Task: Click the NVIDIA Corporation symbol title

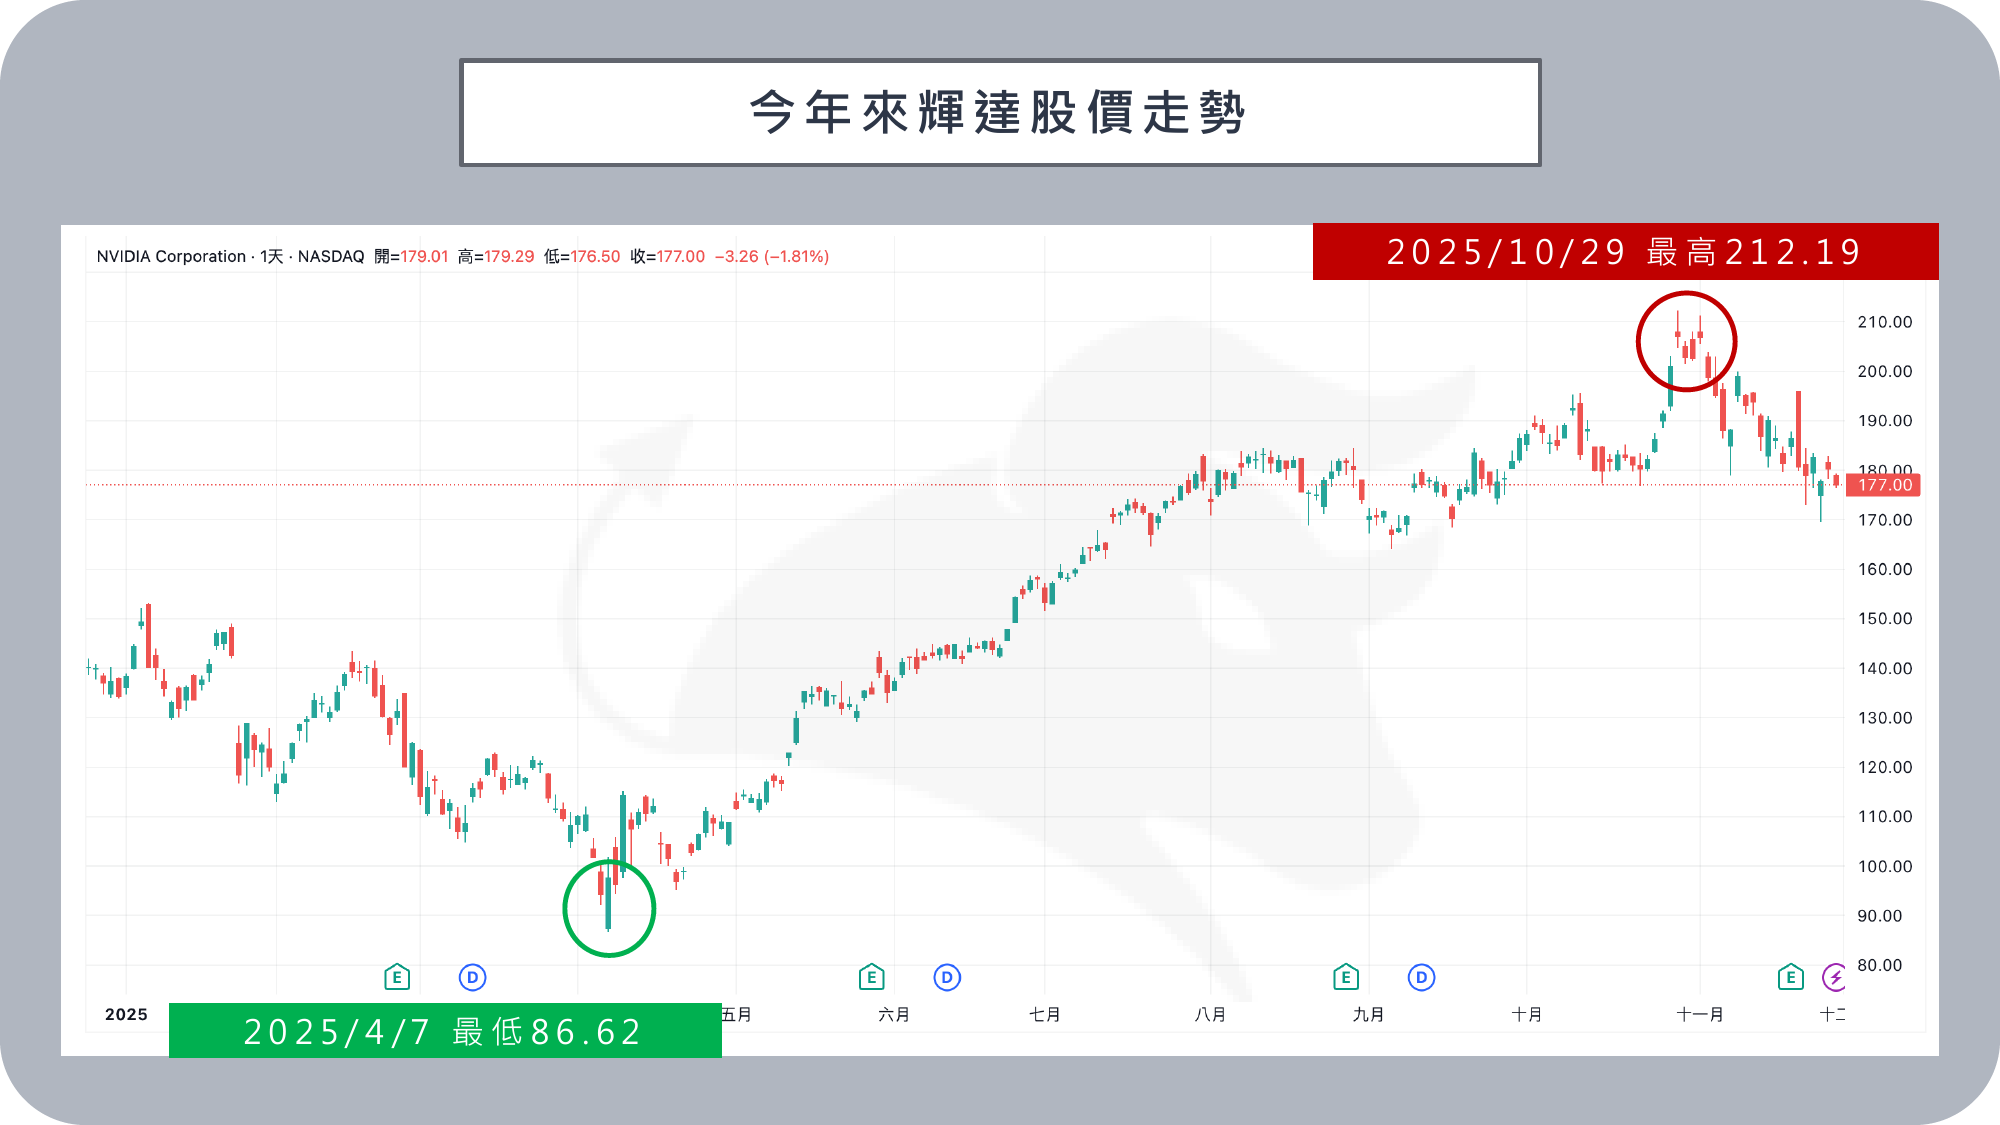Action: click(171, 256)
